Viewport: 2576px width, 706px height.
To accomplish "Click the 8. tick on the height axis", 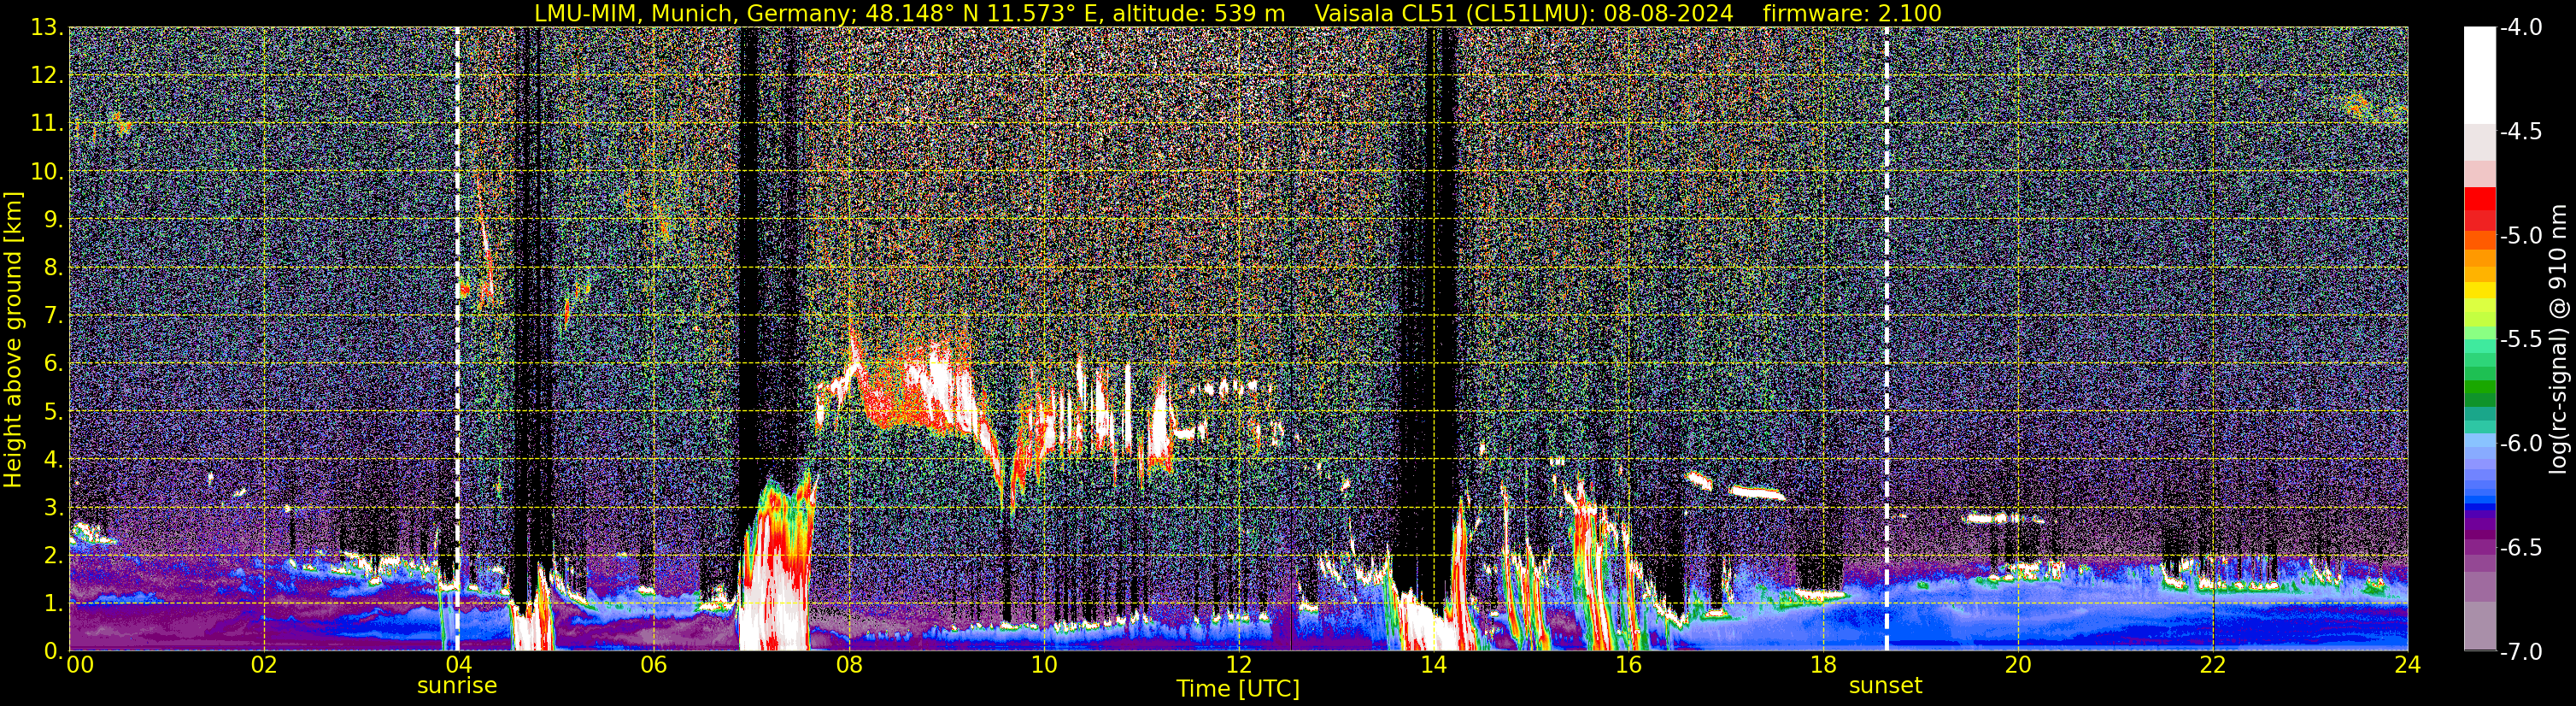I will tap(52, 268).
